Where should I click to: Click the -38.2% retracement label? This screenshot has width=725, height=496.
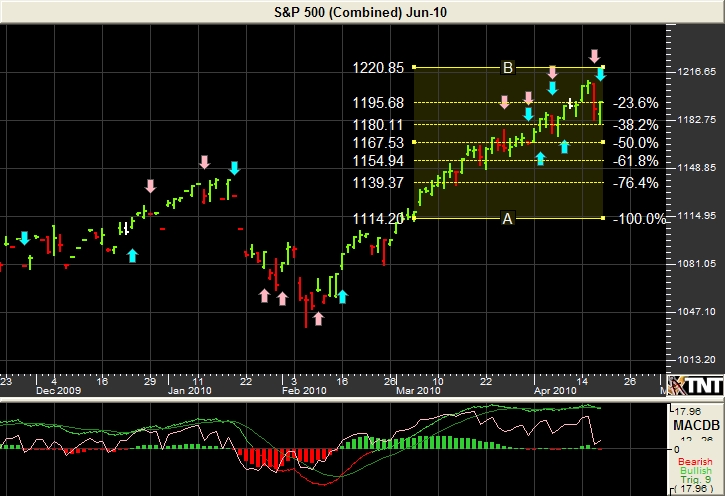click(x=636, y=125)
